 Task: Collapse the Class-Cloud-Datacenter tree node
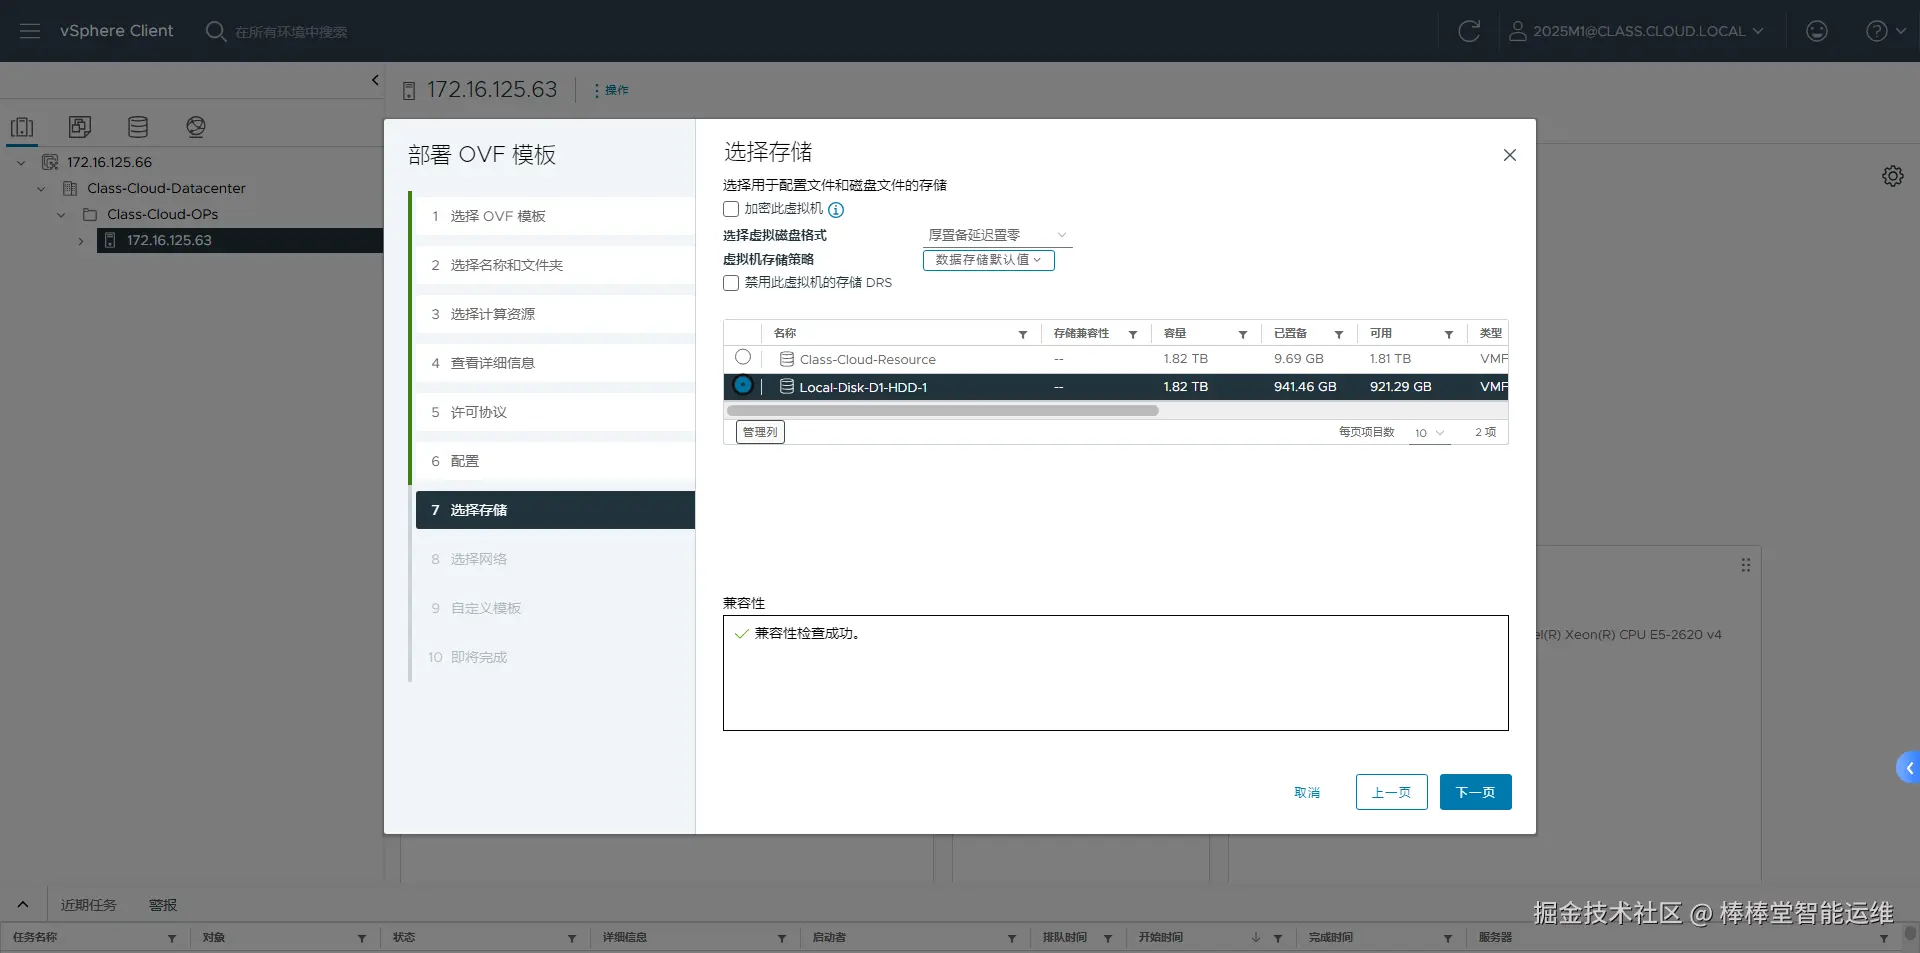click(41, 188)
